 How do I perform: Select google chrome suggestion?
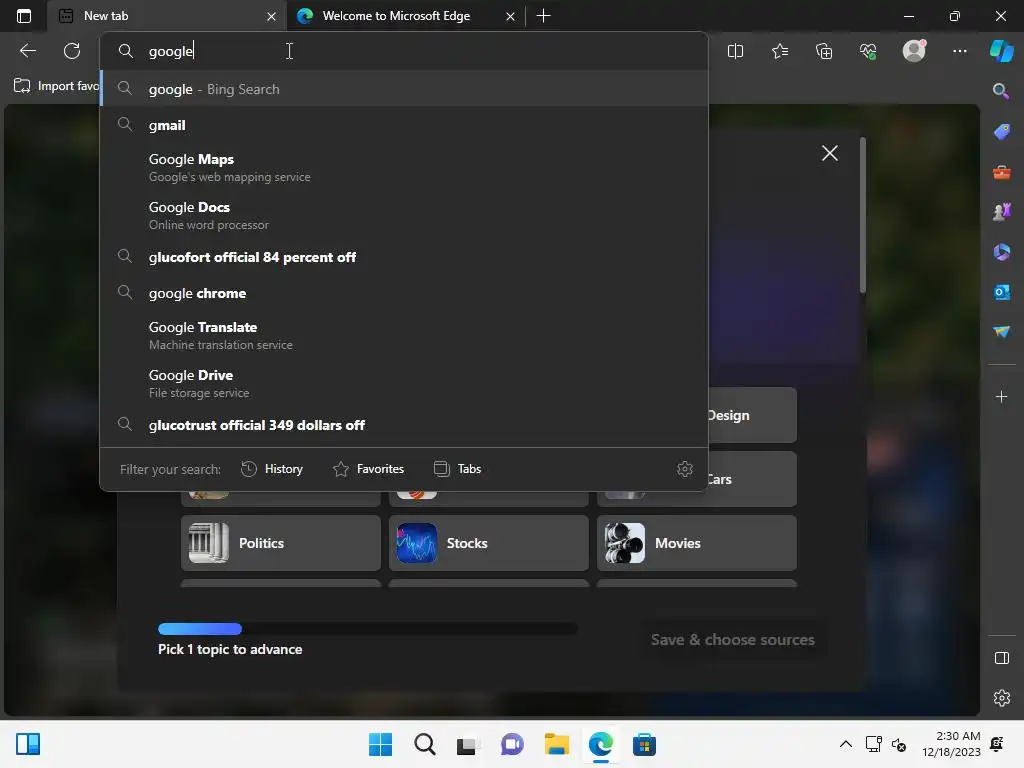coord(404,293)
